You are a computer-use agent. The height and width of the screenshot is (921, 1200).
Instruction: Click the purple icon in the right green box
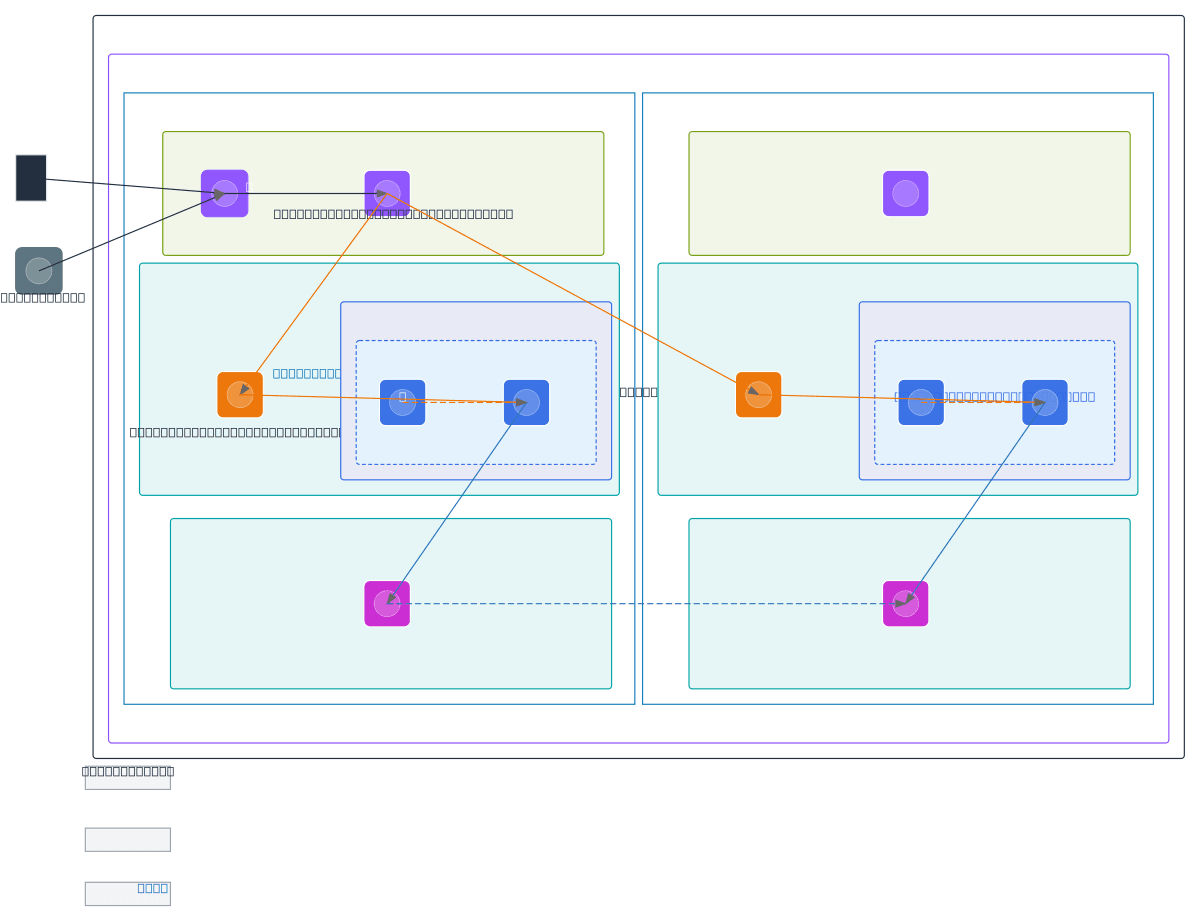click(x=905, y=193)
